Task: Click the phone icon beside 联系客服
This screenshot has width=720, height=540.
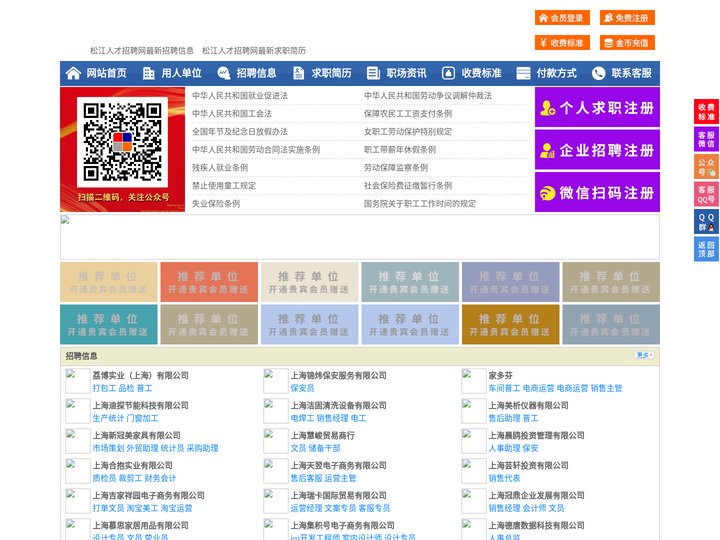Action: [x=598, y=73]
